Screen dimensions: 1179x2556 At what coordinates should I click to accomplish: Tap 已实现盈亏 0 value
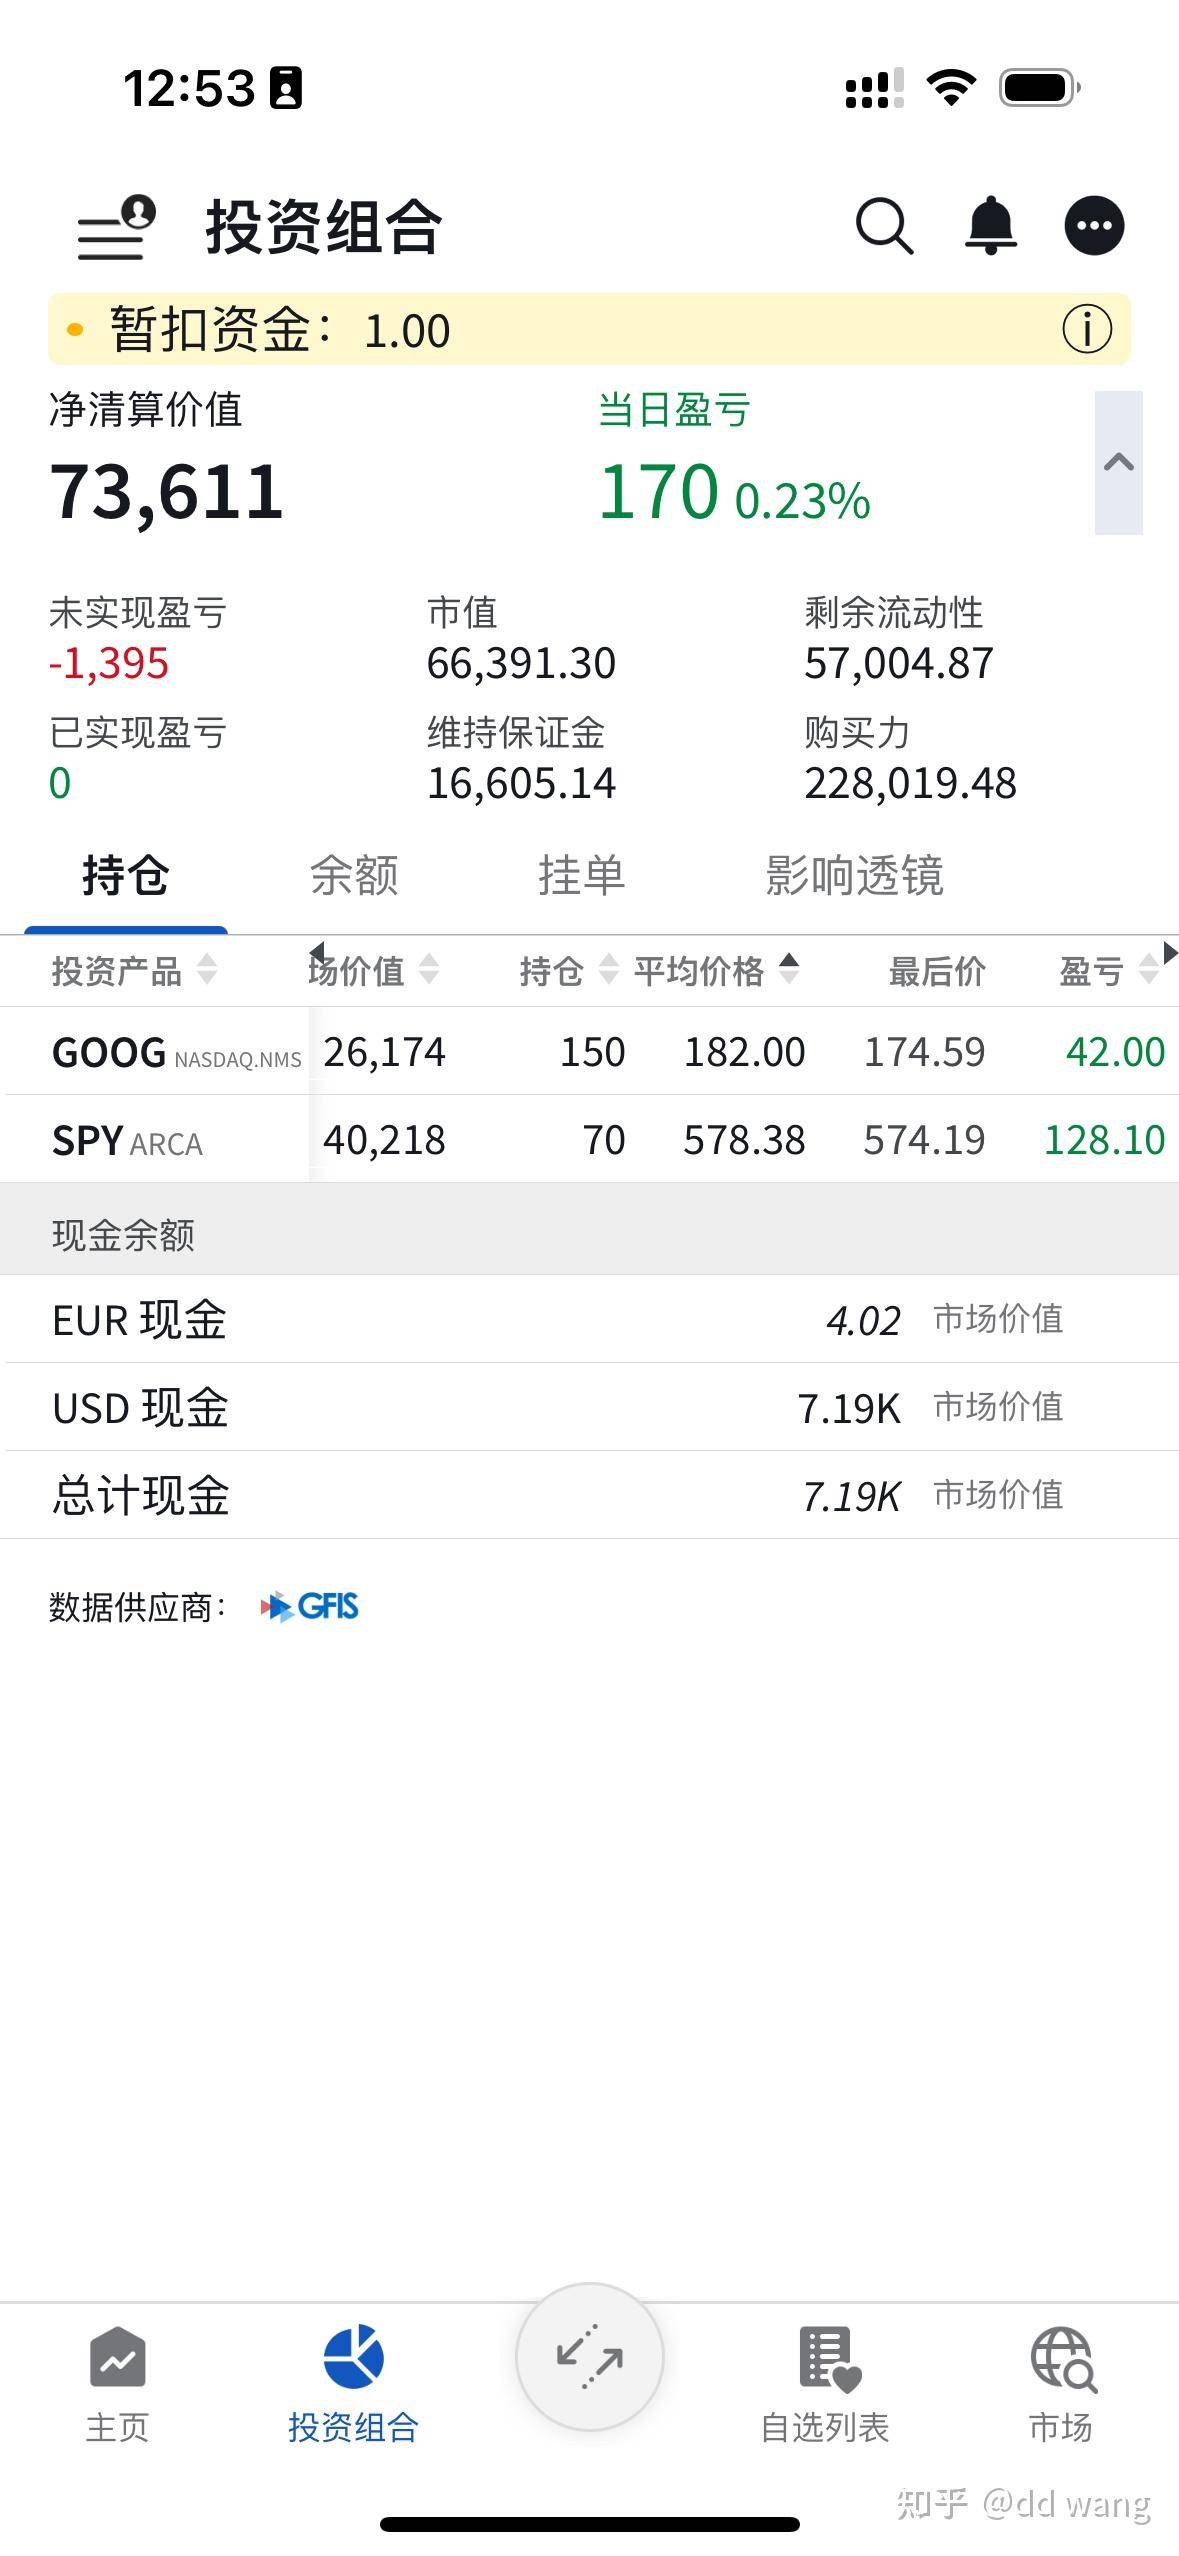[x=60, y=783]
